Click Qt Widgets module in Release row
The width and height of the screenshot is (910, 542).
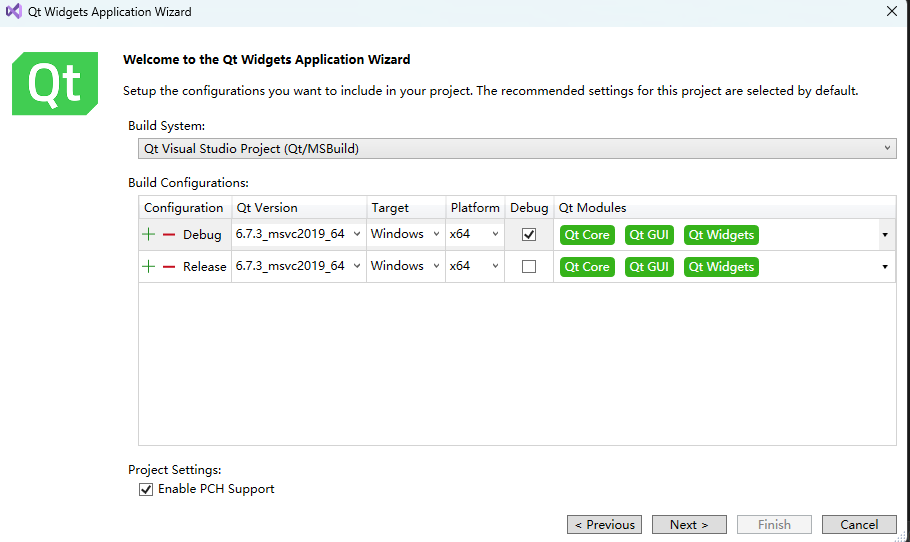[721, 267]
